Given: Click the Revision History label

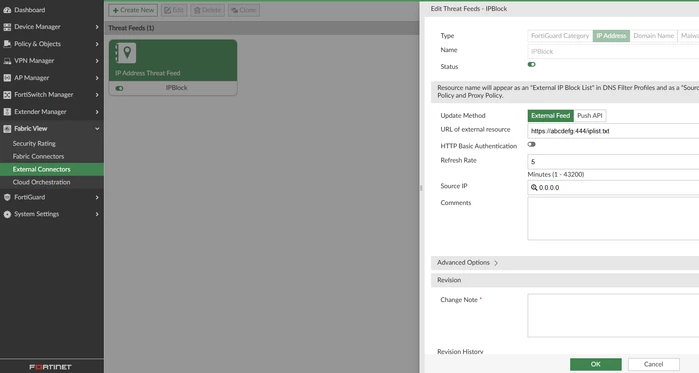Looking at the screenshot, I should (x=460, y=352).
